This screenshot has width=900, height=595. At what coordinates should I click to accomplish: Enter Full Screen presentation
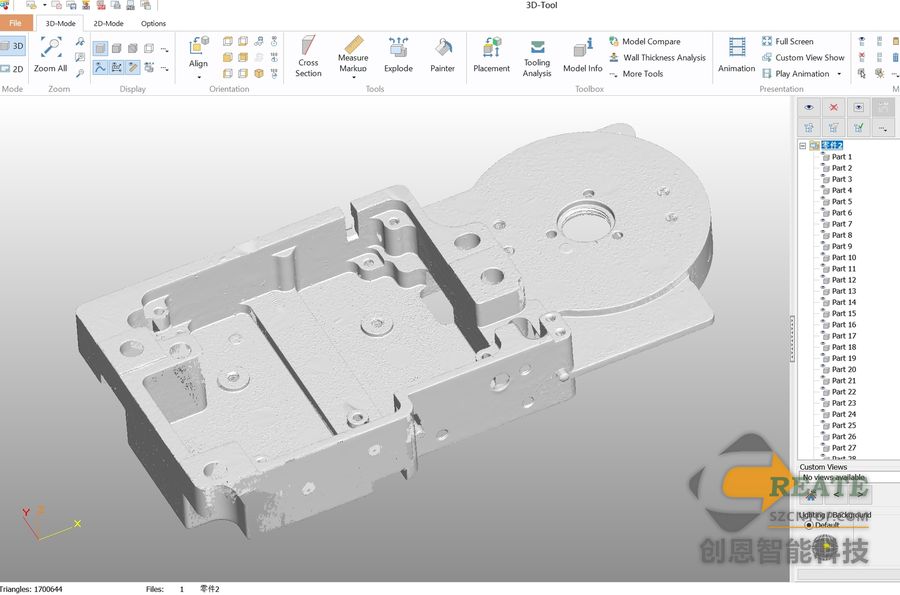788,41
